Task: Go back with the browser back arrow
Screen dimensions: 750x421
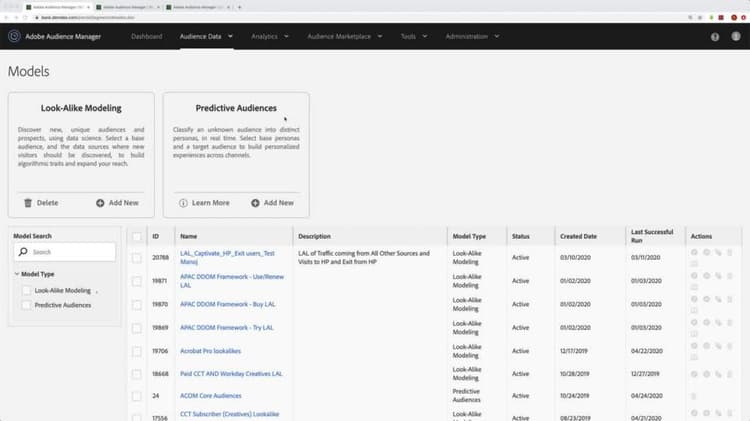Action: tap(7, 18)
